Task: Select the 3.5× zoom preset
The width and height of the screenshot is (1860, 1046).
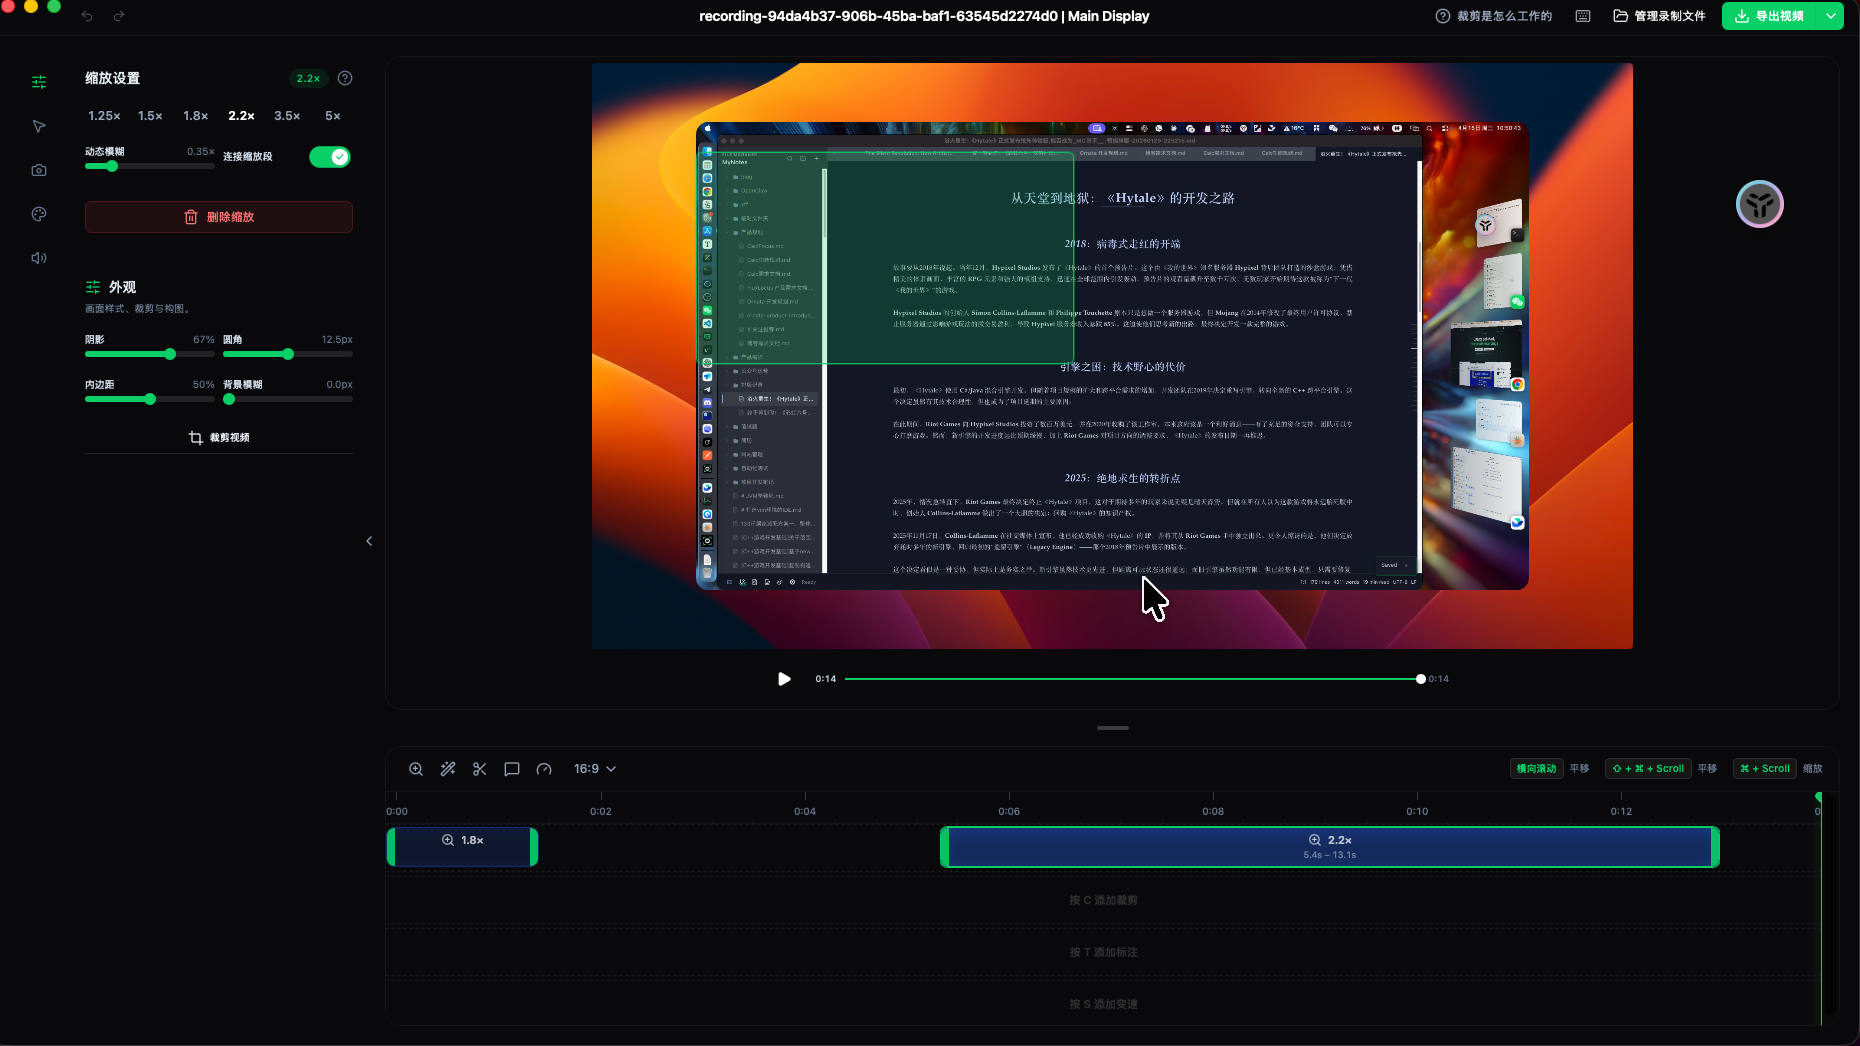Action: coord(287,116)
